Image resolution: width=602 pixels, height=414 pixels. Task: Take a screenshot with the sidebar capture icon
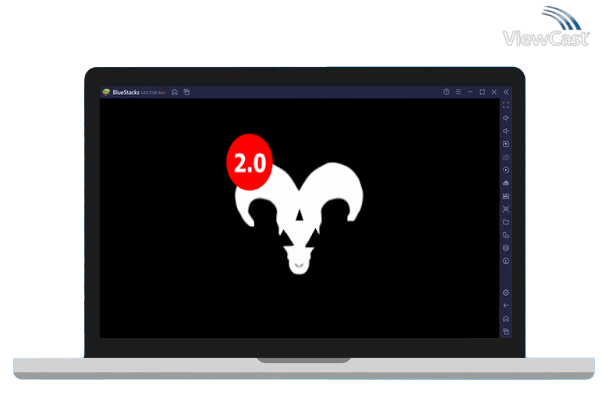(x=506, y=209)
